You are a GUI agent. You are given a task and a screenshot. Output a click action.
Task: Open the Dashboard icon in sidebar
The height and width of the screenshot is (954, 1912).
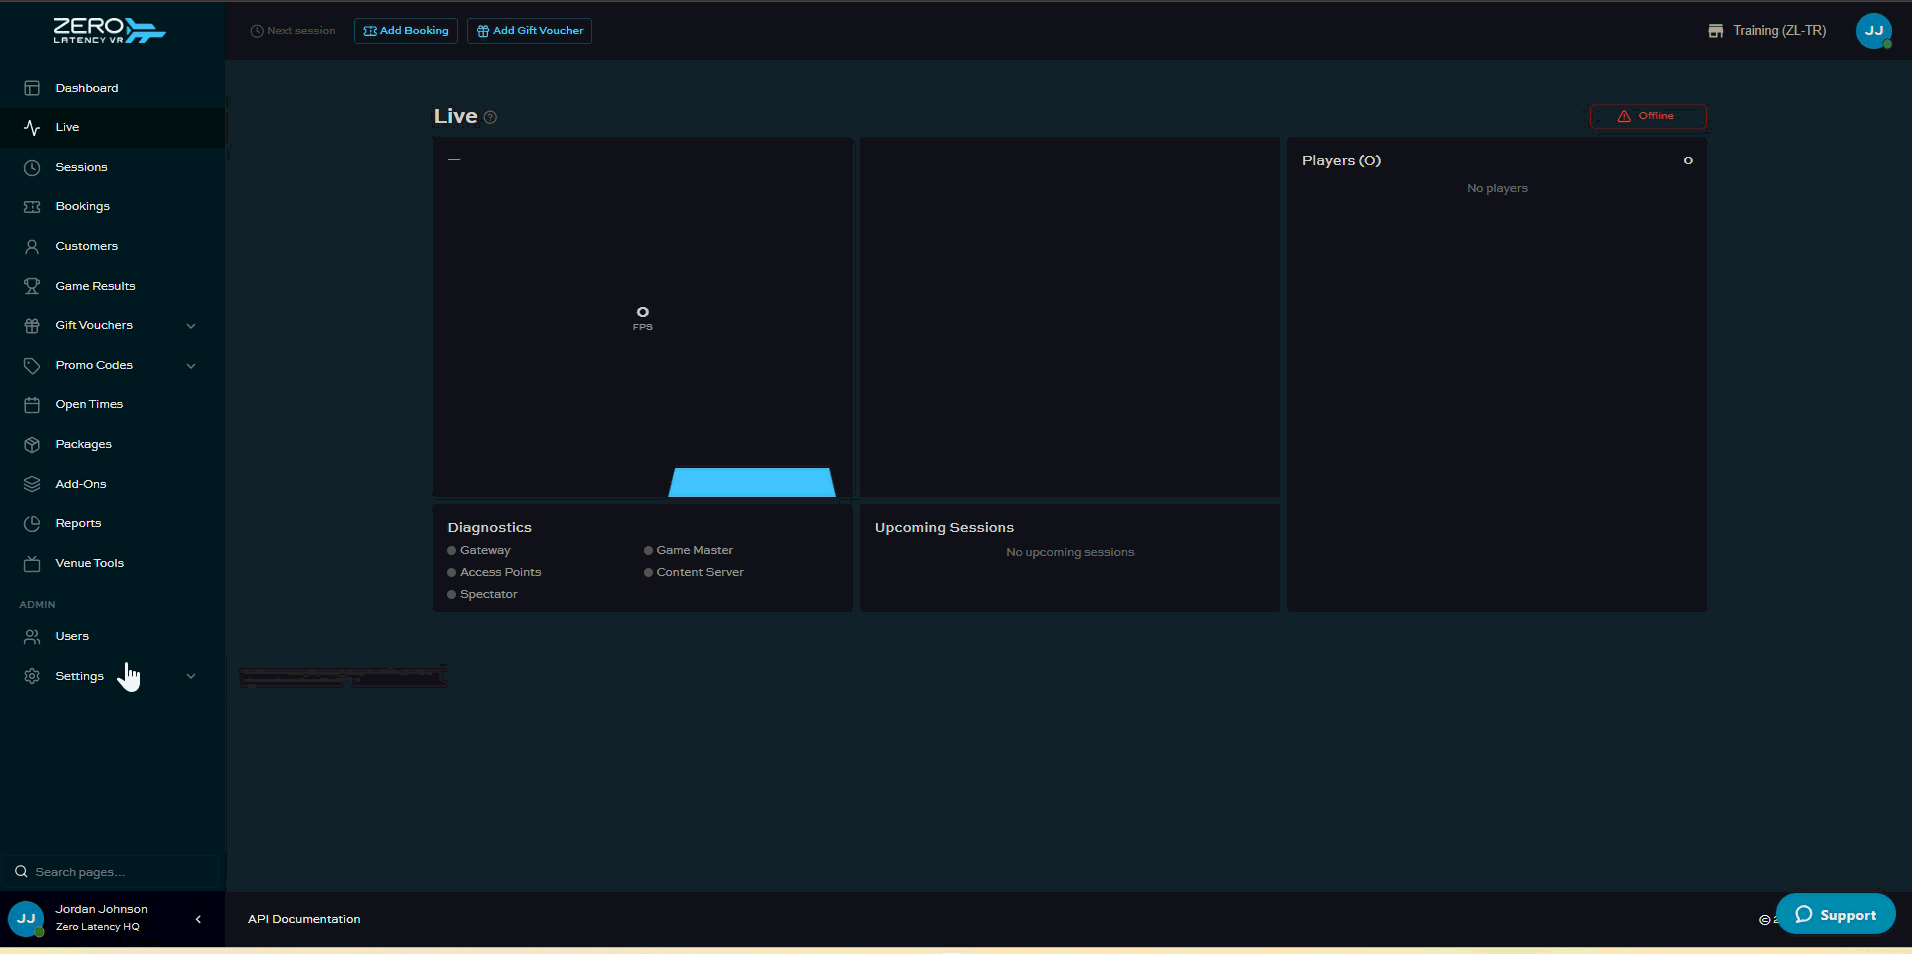tap(32, 88)
